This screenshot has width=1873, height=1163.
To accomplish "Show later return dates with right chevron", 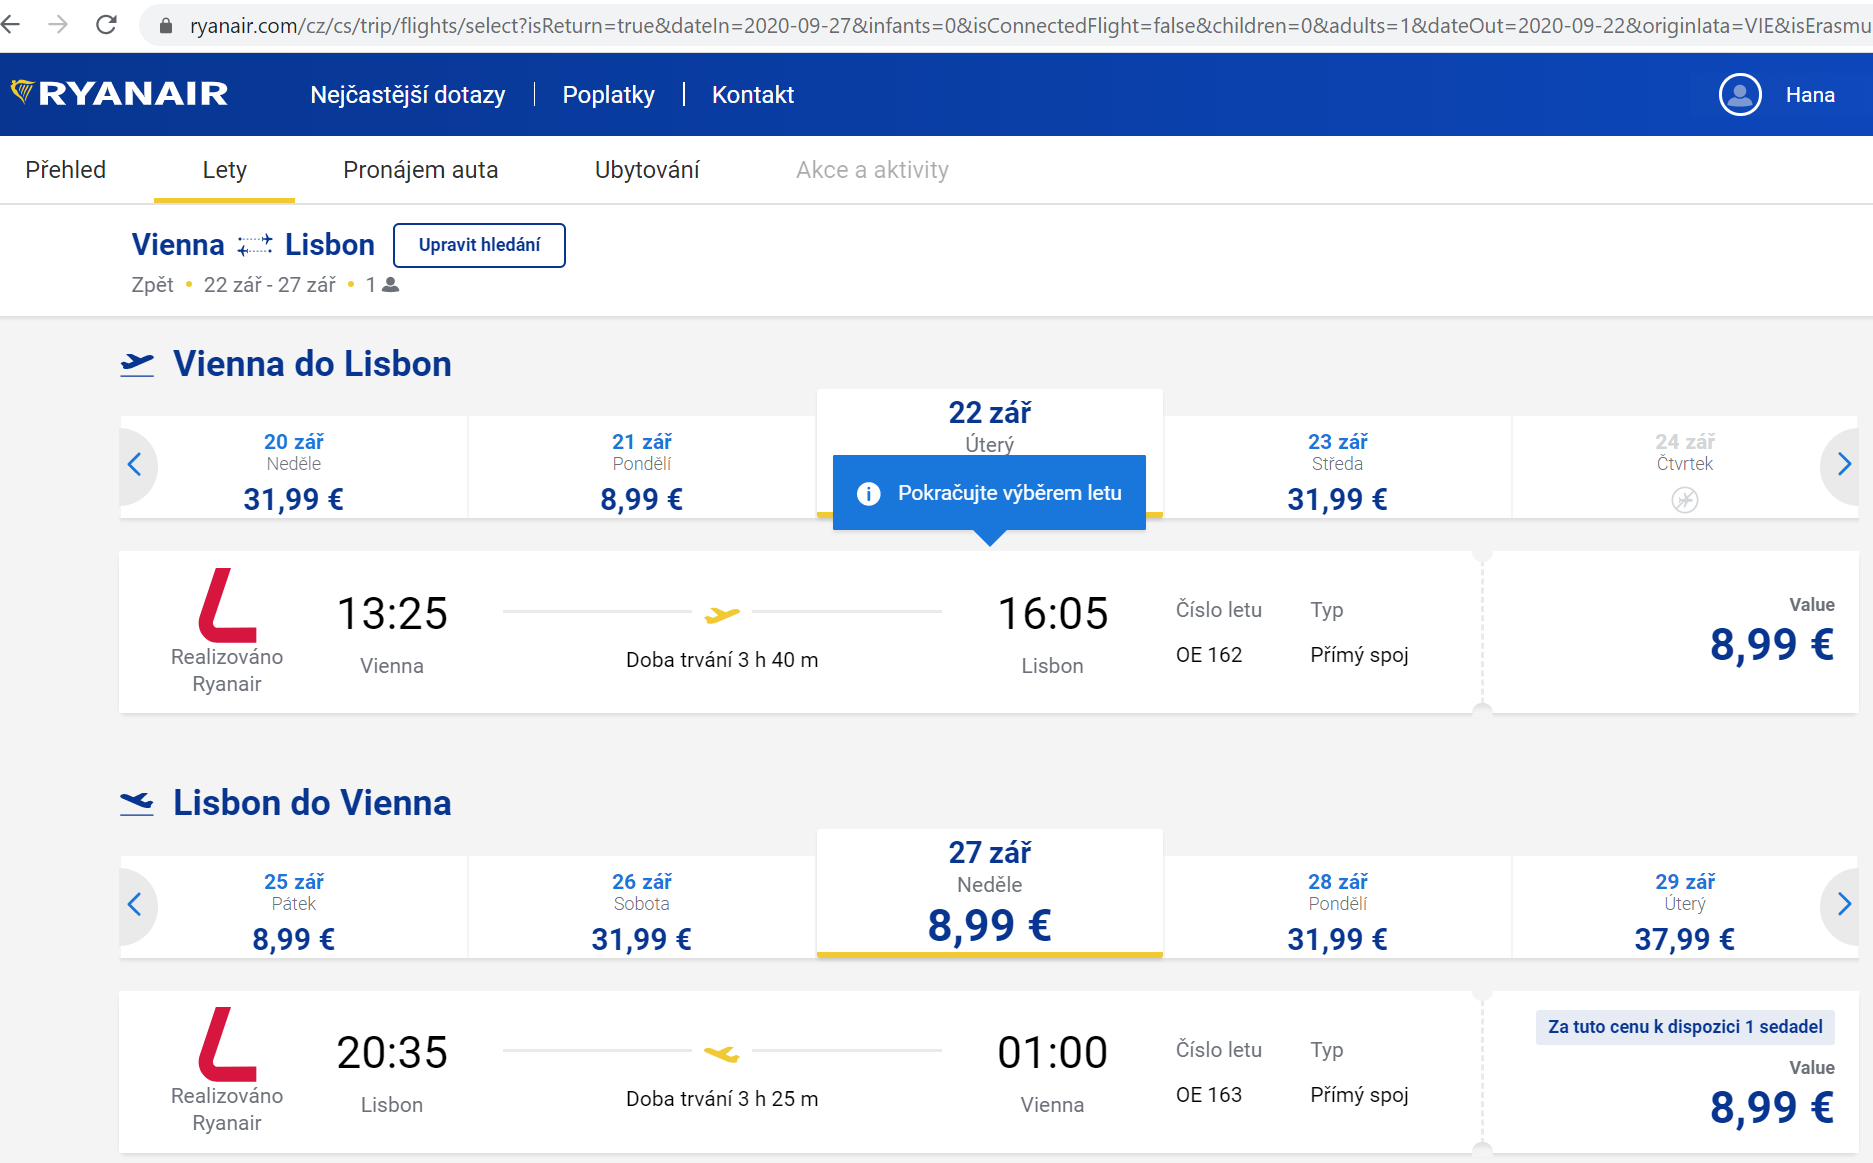I will point(1844,904).
